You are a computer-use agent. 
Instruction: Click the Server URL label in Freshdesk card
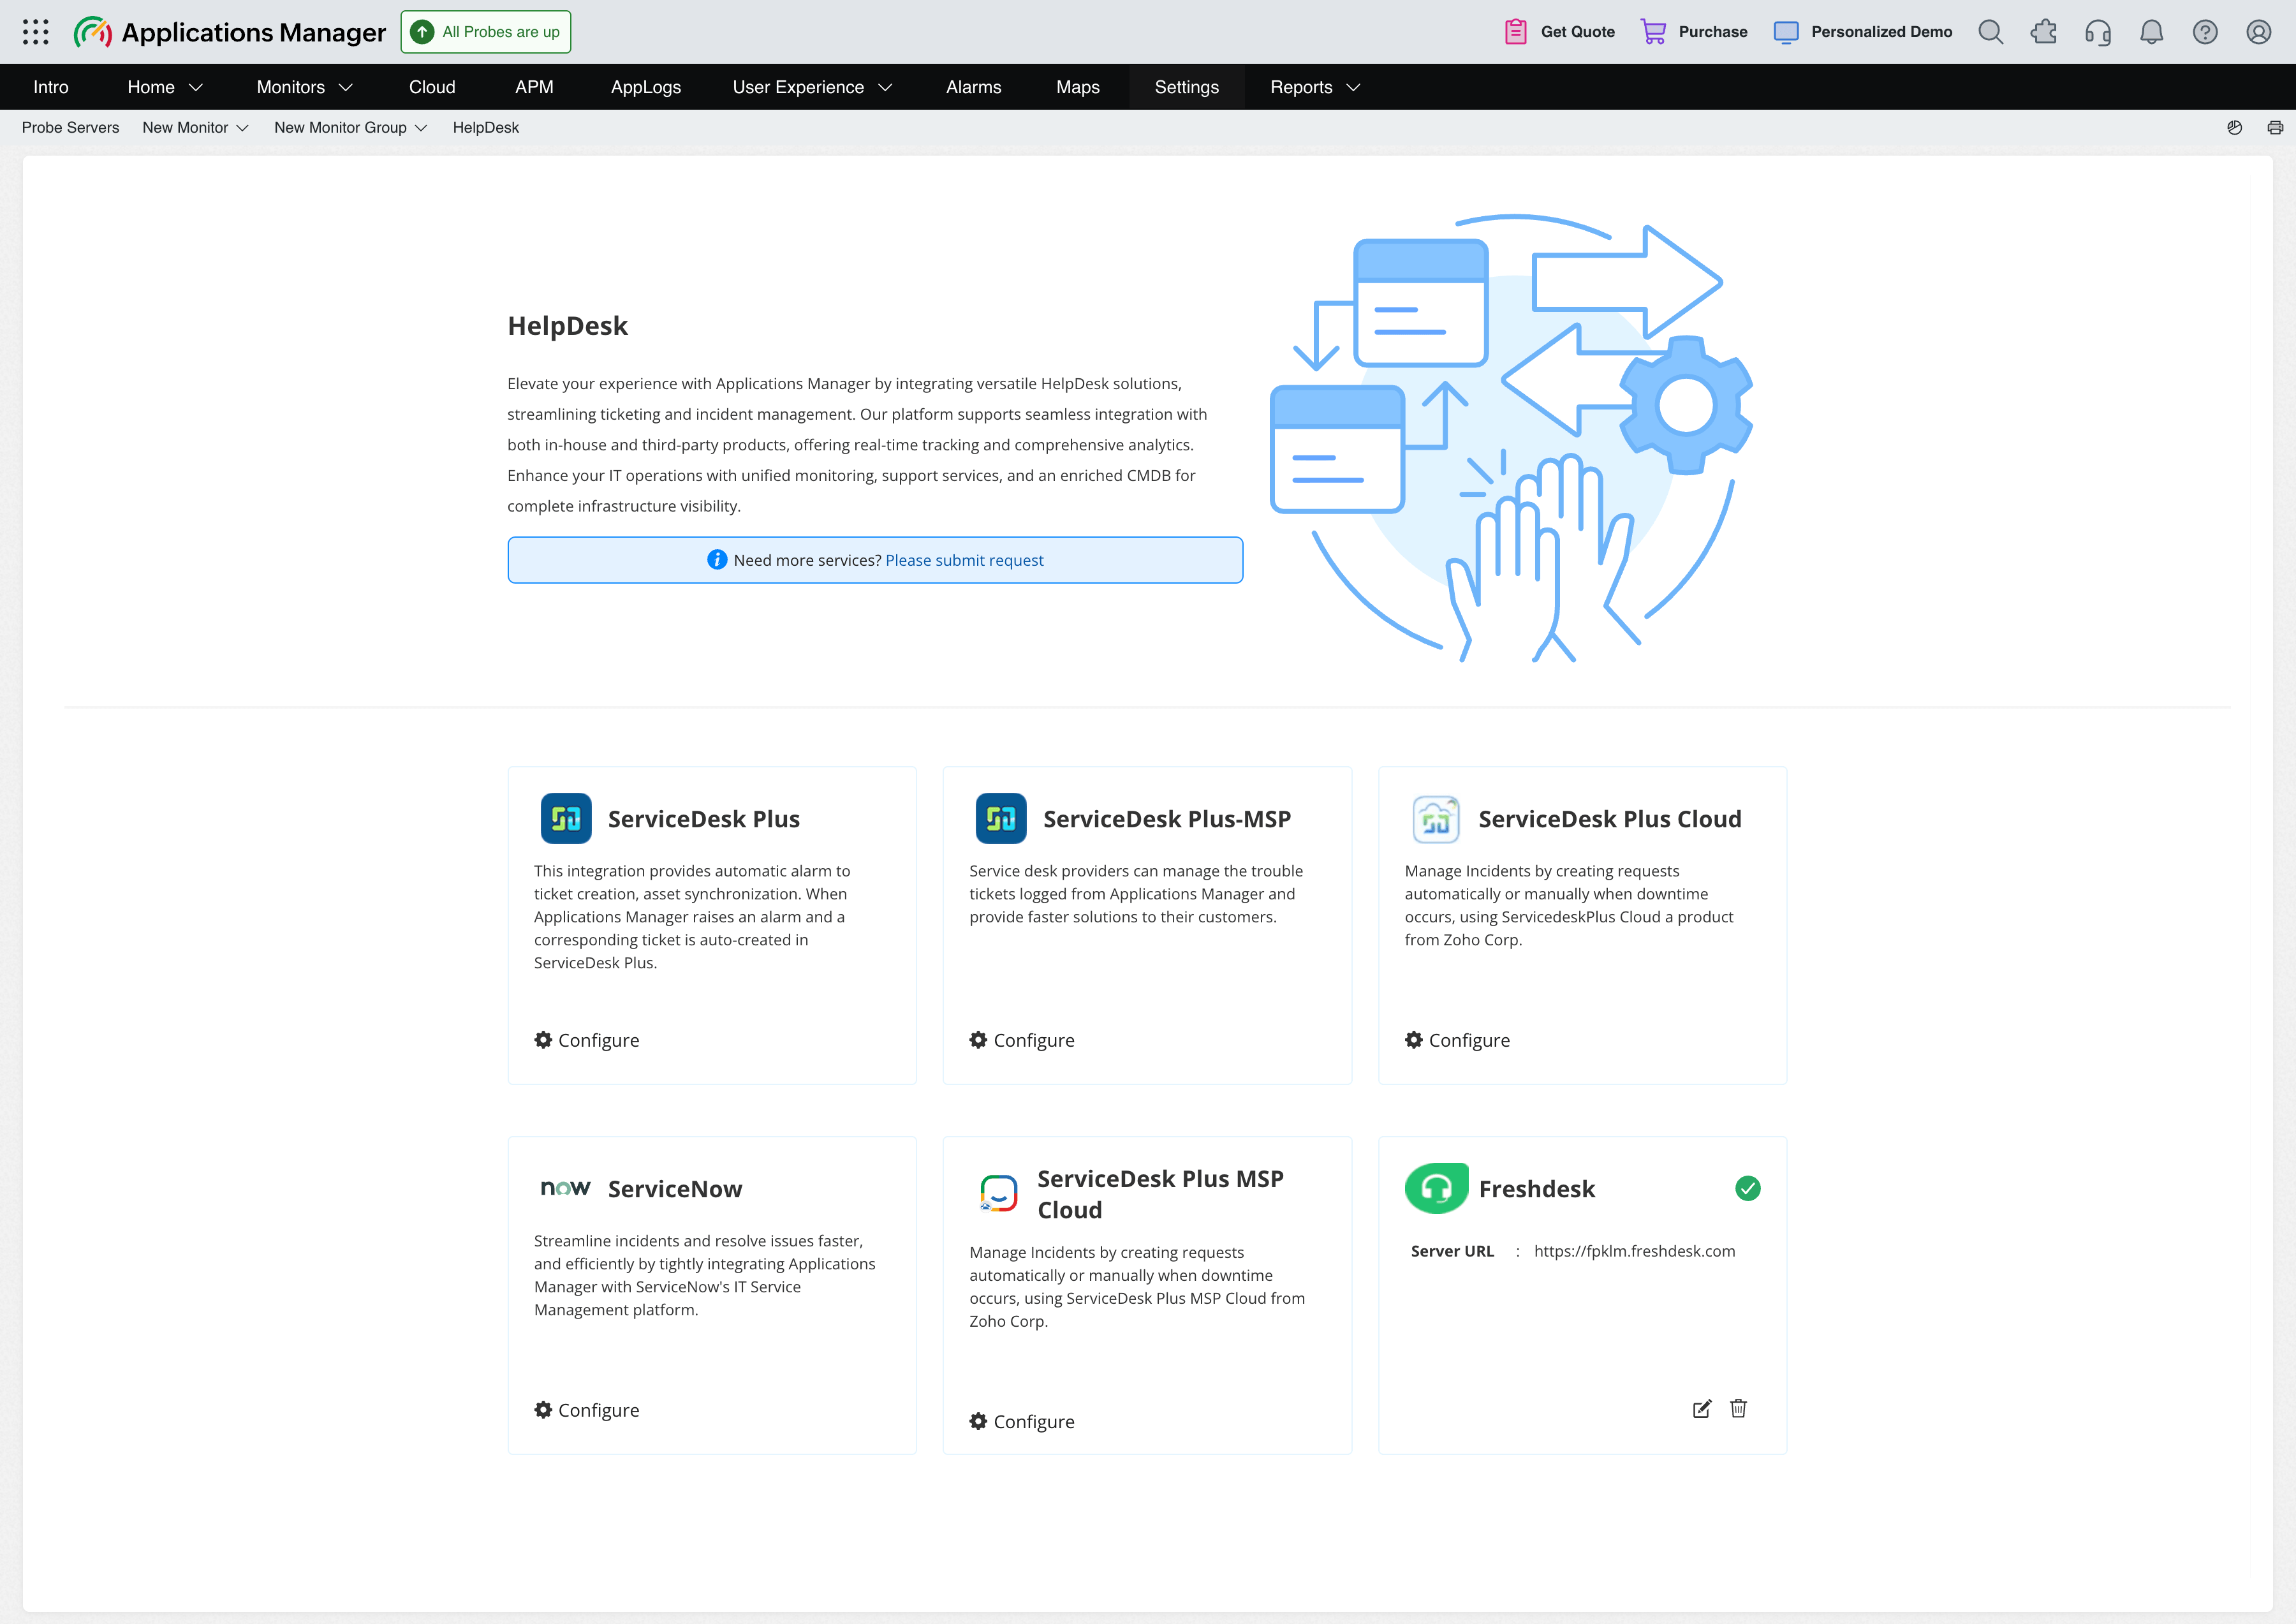pos(1452,1251)
